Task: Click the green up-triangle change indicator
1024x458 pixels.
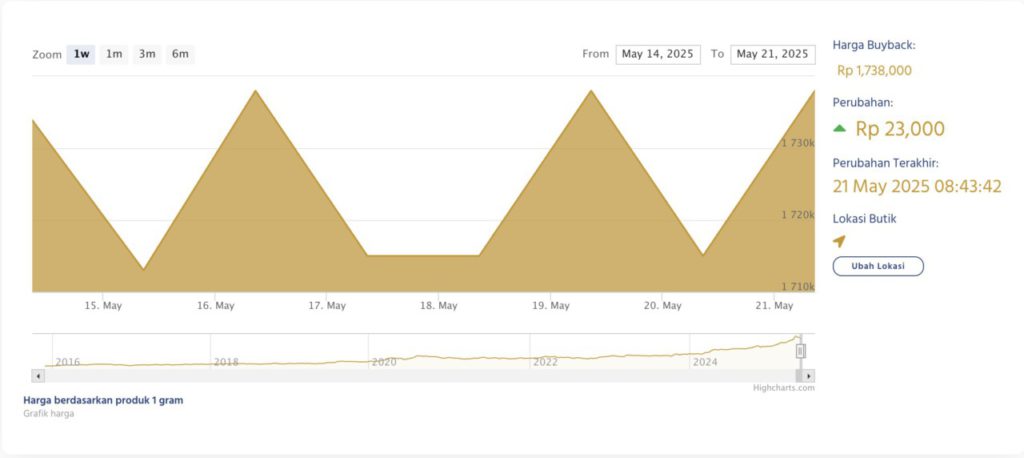Action: pos(840,128)
